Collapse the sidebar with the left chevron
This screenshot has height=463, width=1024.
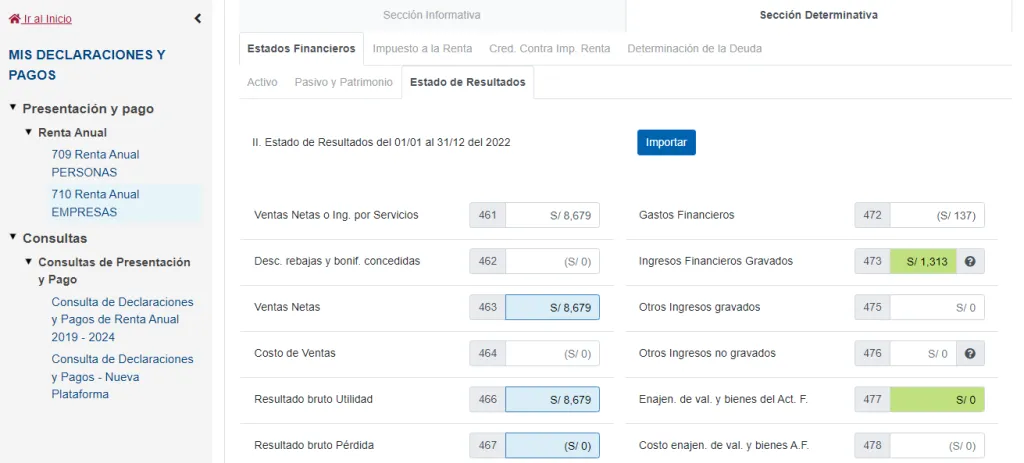[198, 19]
